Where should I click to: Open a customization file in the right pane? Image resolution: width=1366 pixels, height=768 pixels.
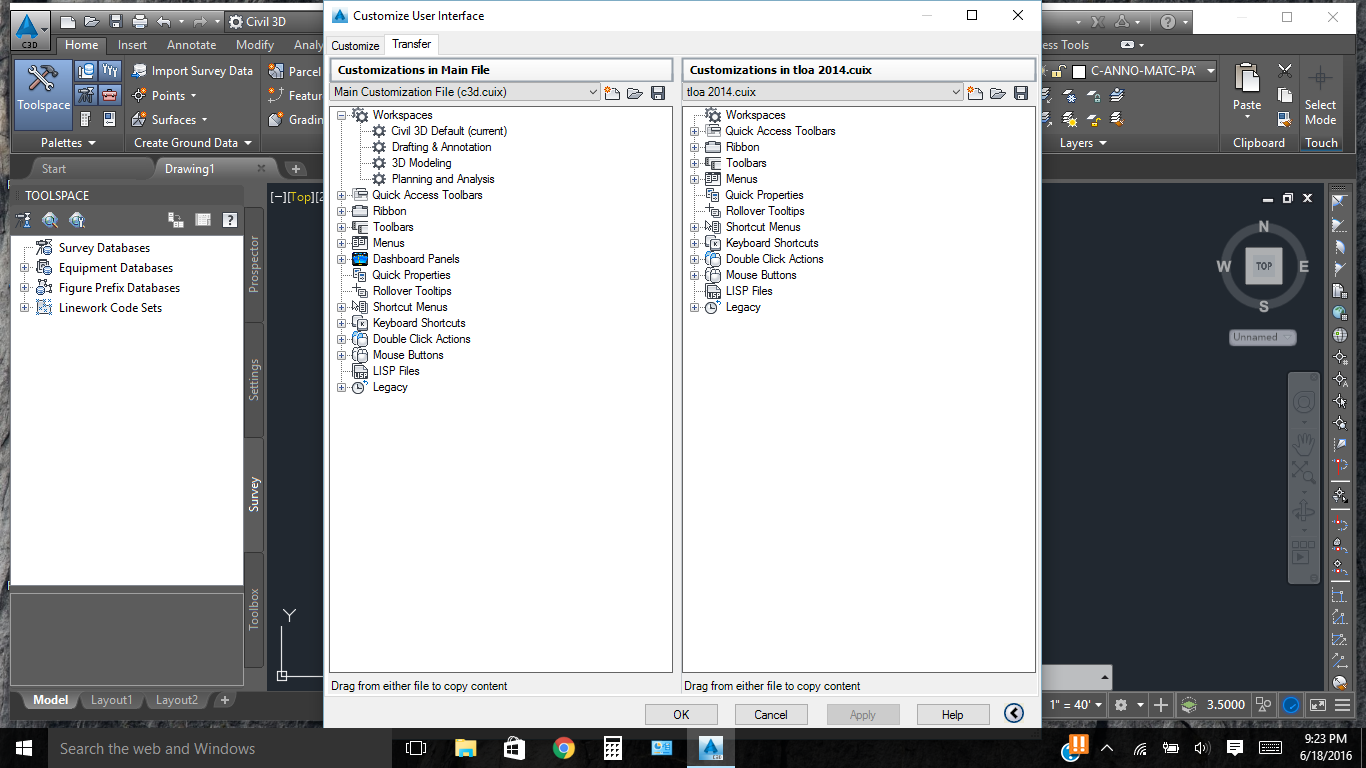click(x=997, y=93)
